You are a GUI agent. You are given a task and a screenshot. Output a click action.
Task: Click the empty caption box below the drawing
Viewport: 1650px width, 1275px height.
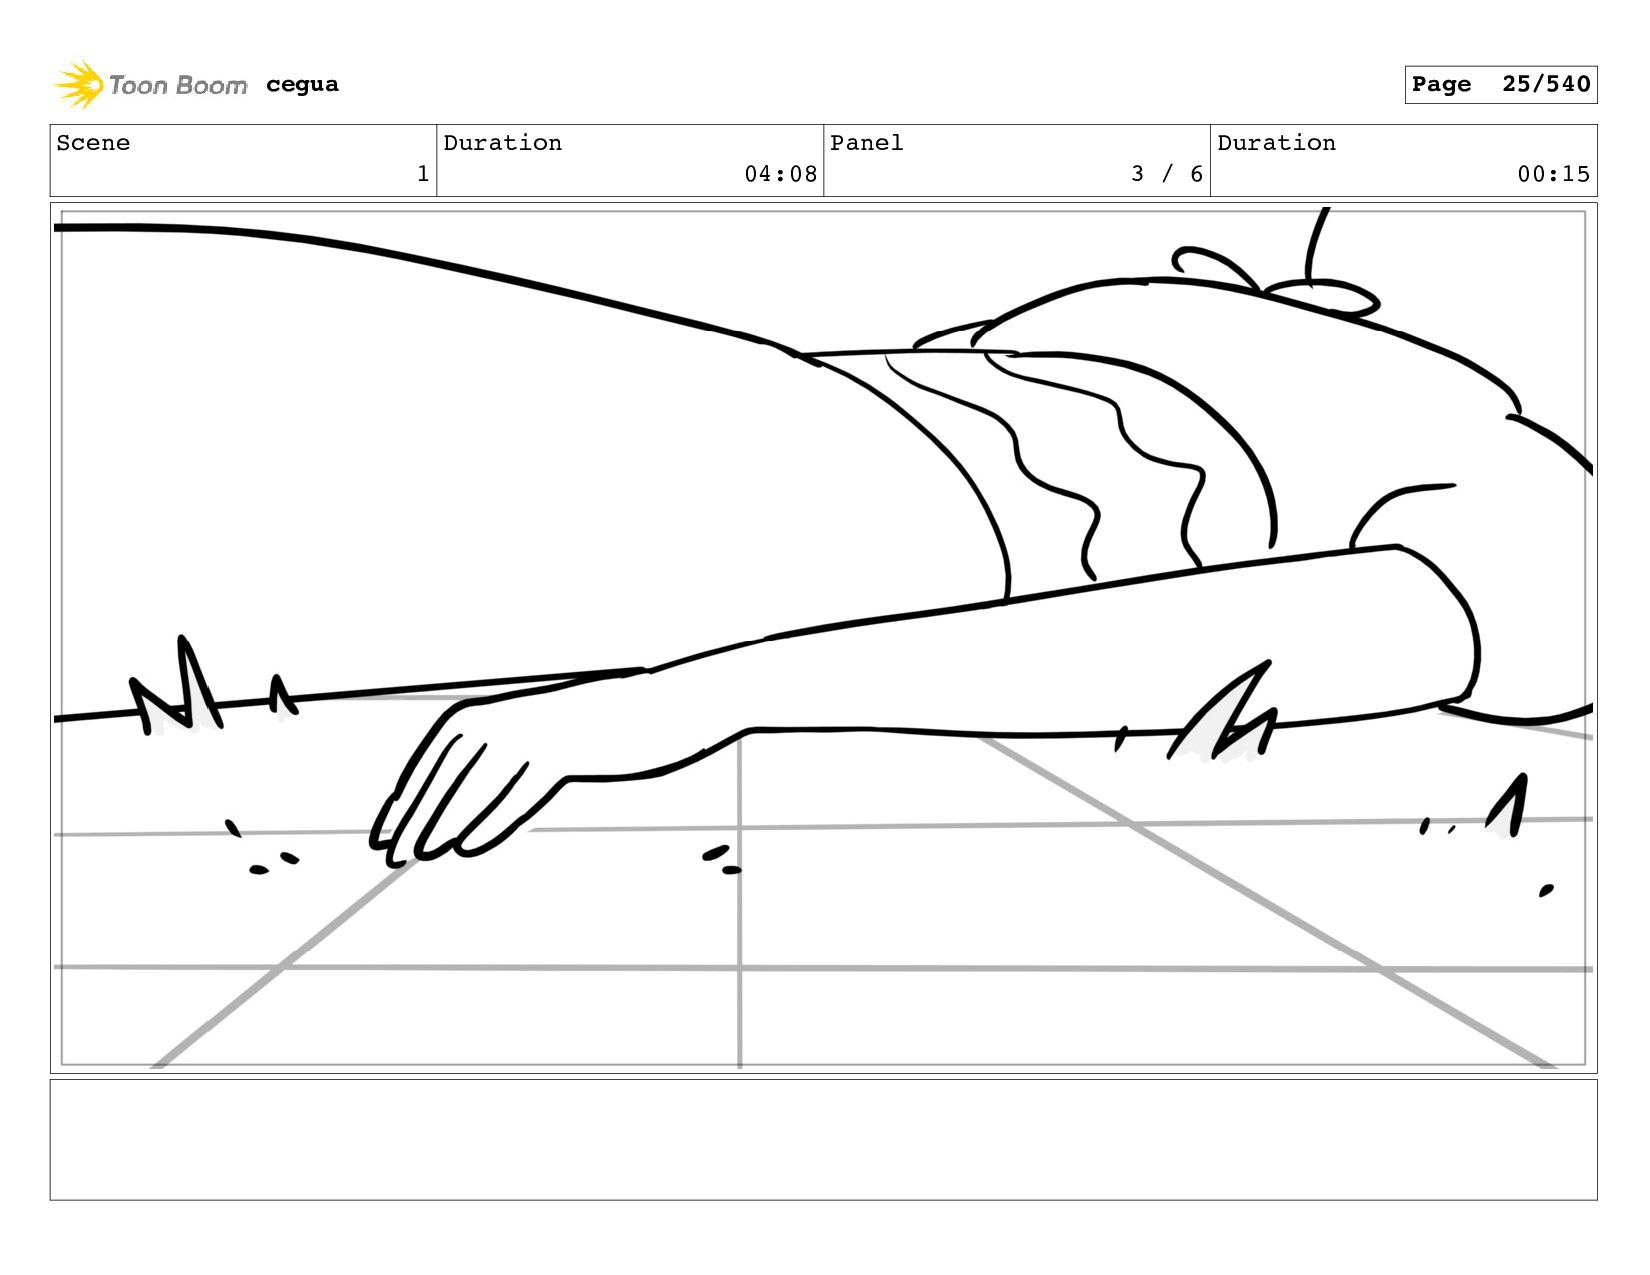click(823, 1139)
